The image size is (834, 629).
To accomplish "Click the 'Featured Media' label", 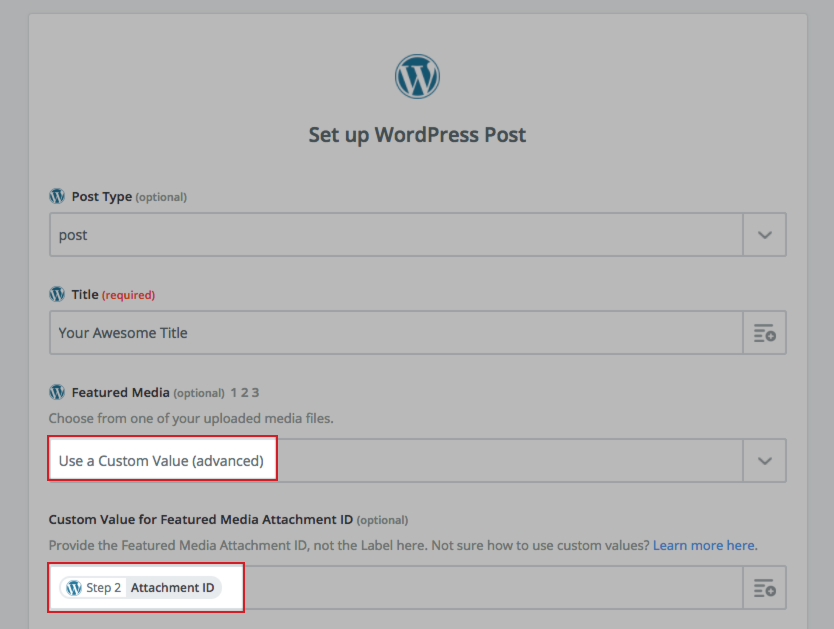I will pos(121,392).
